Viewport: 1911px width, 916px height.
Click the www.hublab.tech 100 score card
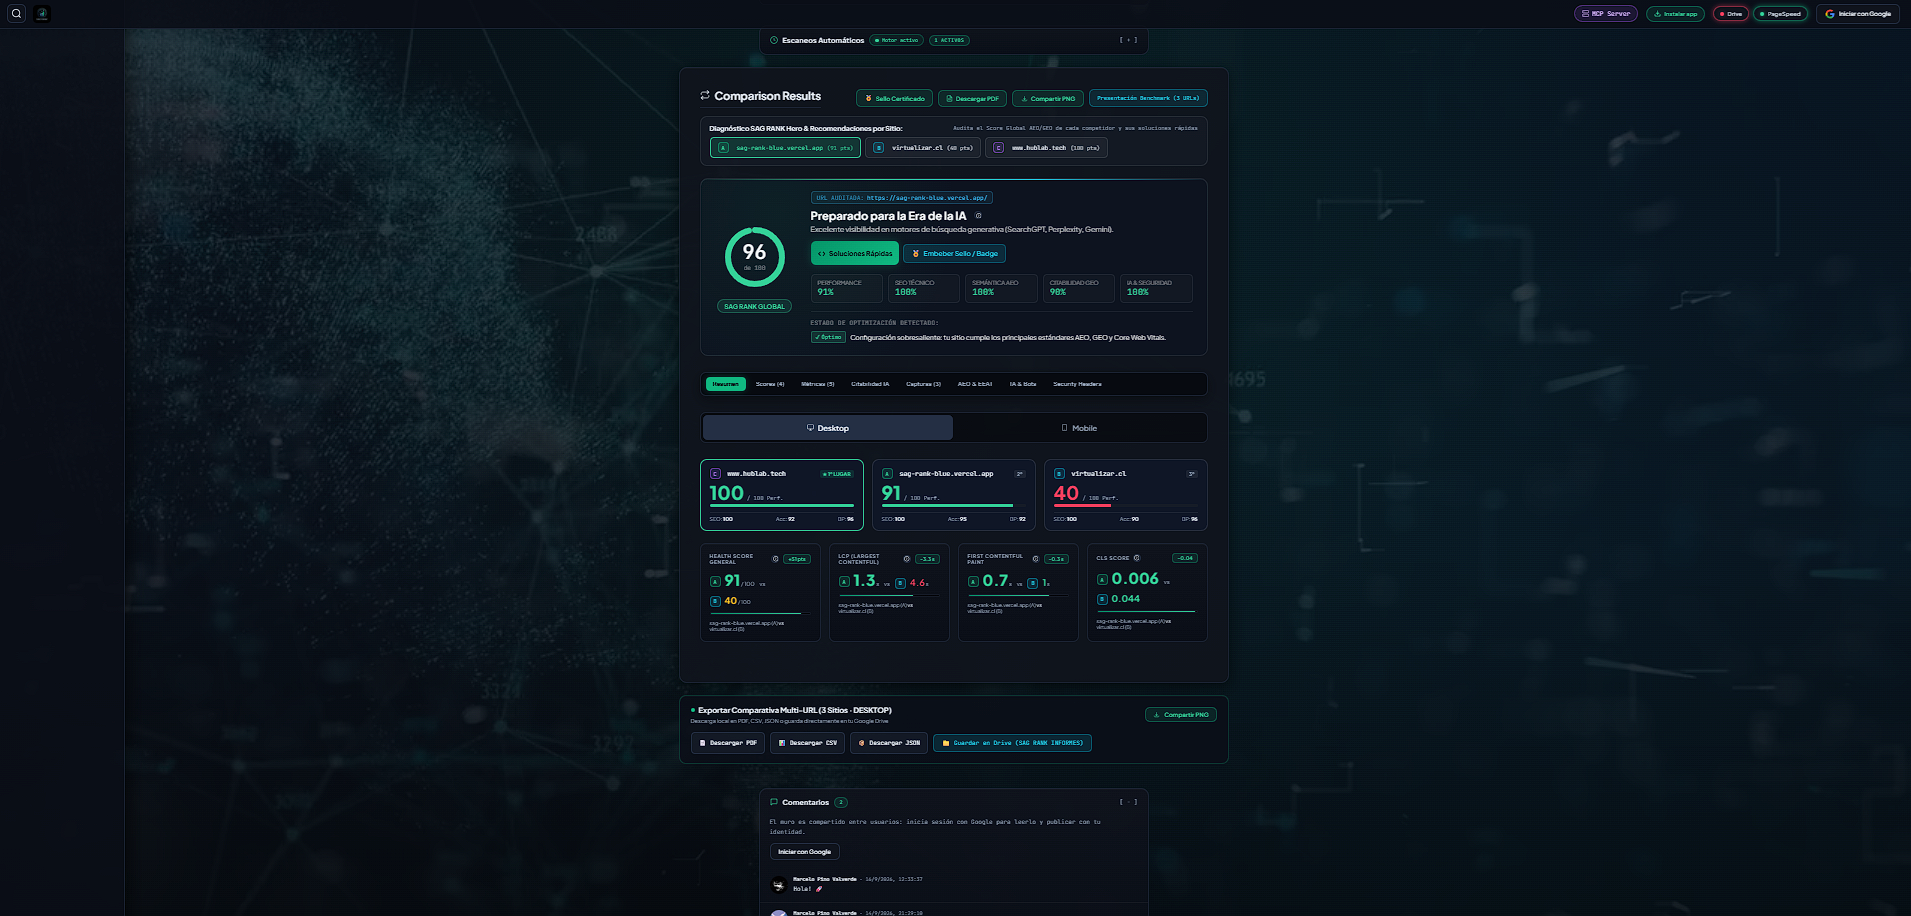(782, 495)
